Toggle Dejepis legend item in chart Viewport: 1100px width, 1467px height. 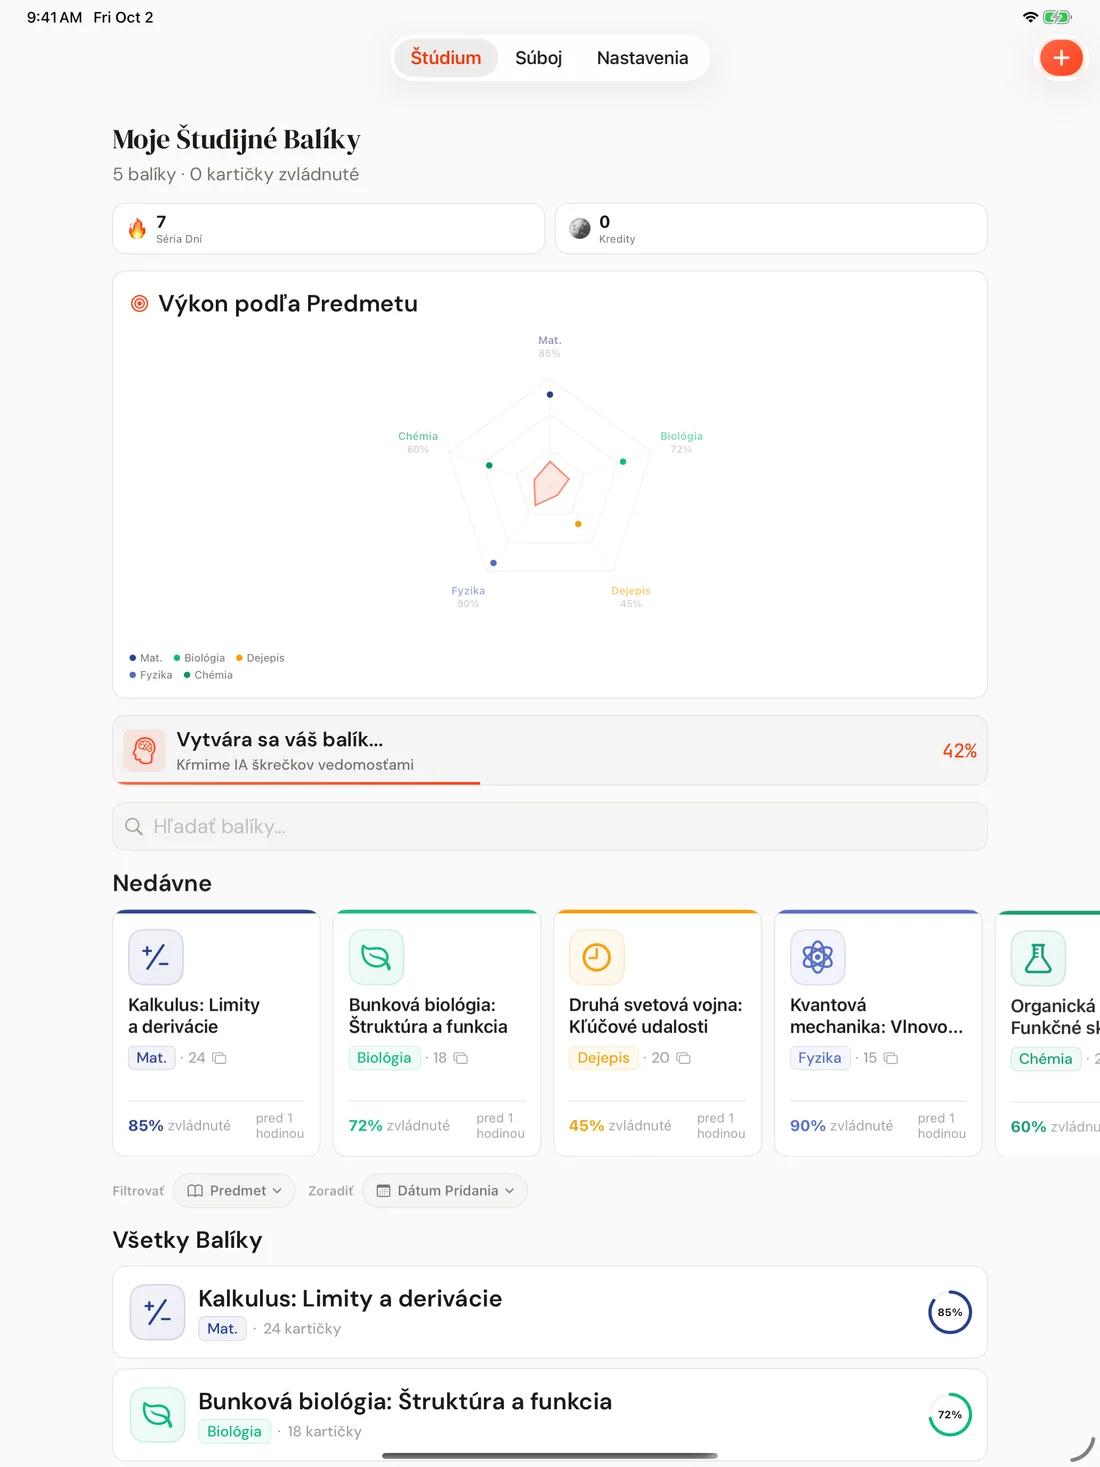[x=260, y=658]
